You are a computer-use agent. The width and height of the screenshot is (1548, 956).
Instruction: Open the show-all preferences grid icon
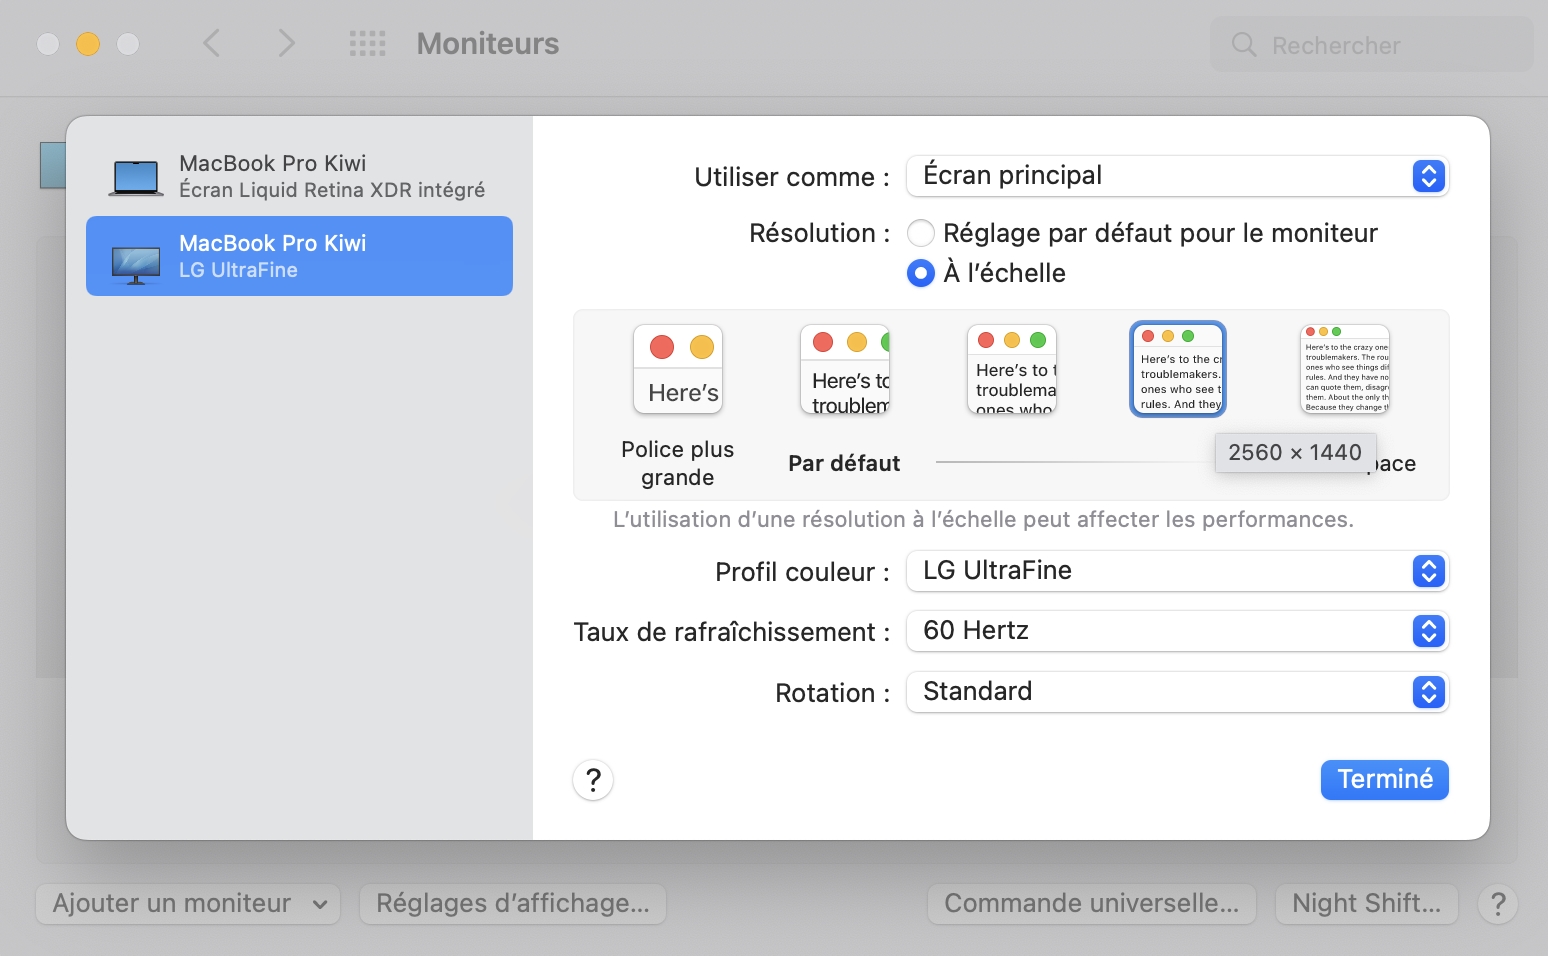pyautogui.click(x=367, y=43)
